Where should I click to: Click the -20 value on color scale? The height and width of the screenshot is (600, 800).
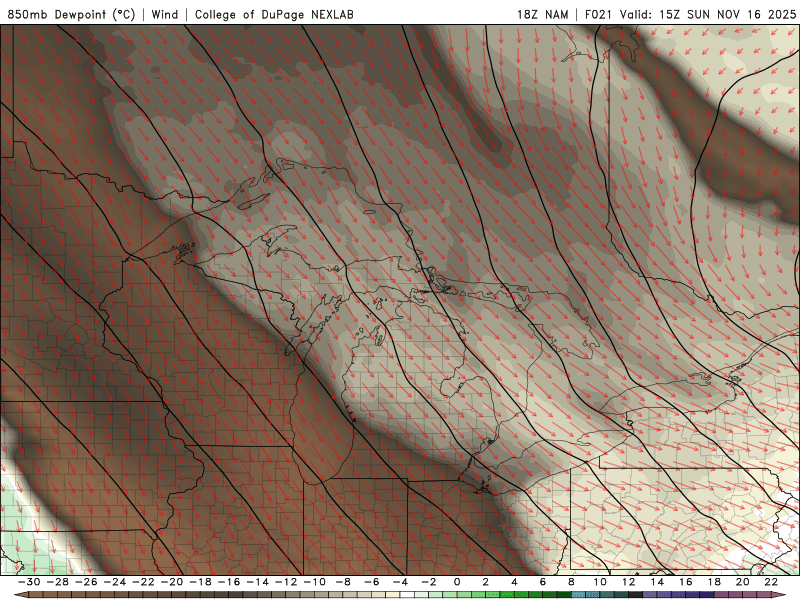pyautogui.click(x=172, y=582)
